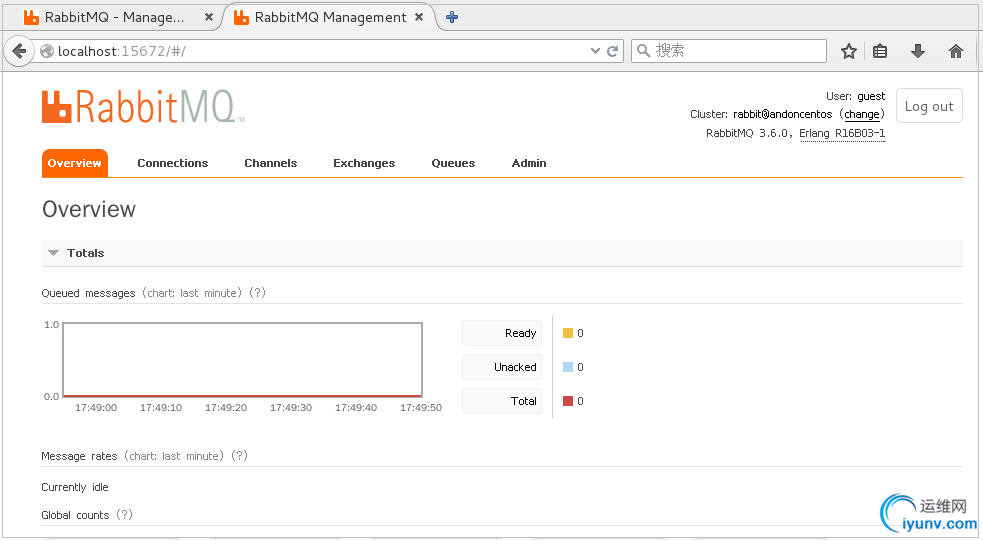Click the 'RabbitMQ 3.6.0' version text

[x=748, y=133]
